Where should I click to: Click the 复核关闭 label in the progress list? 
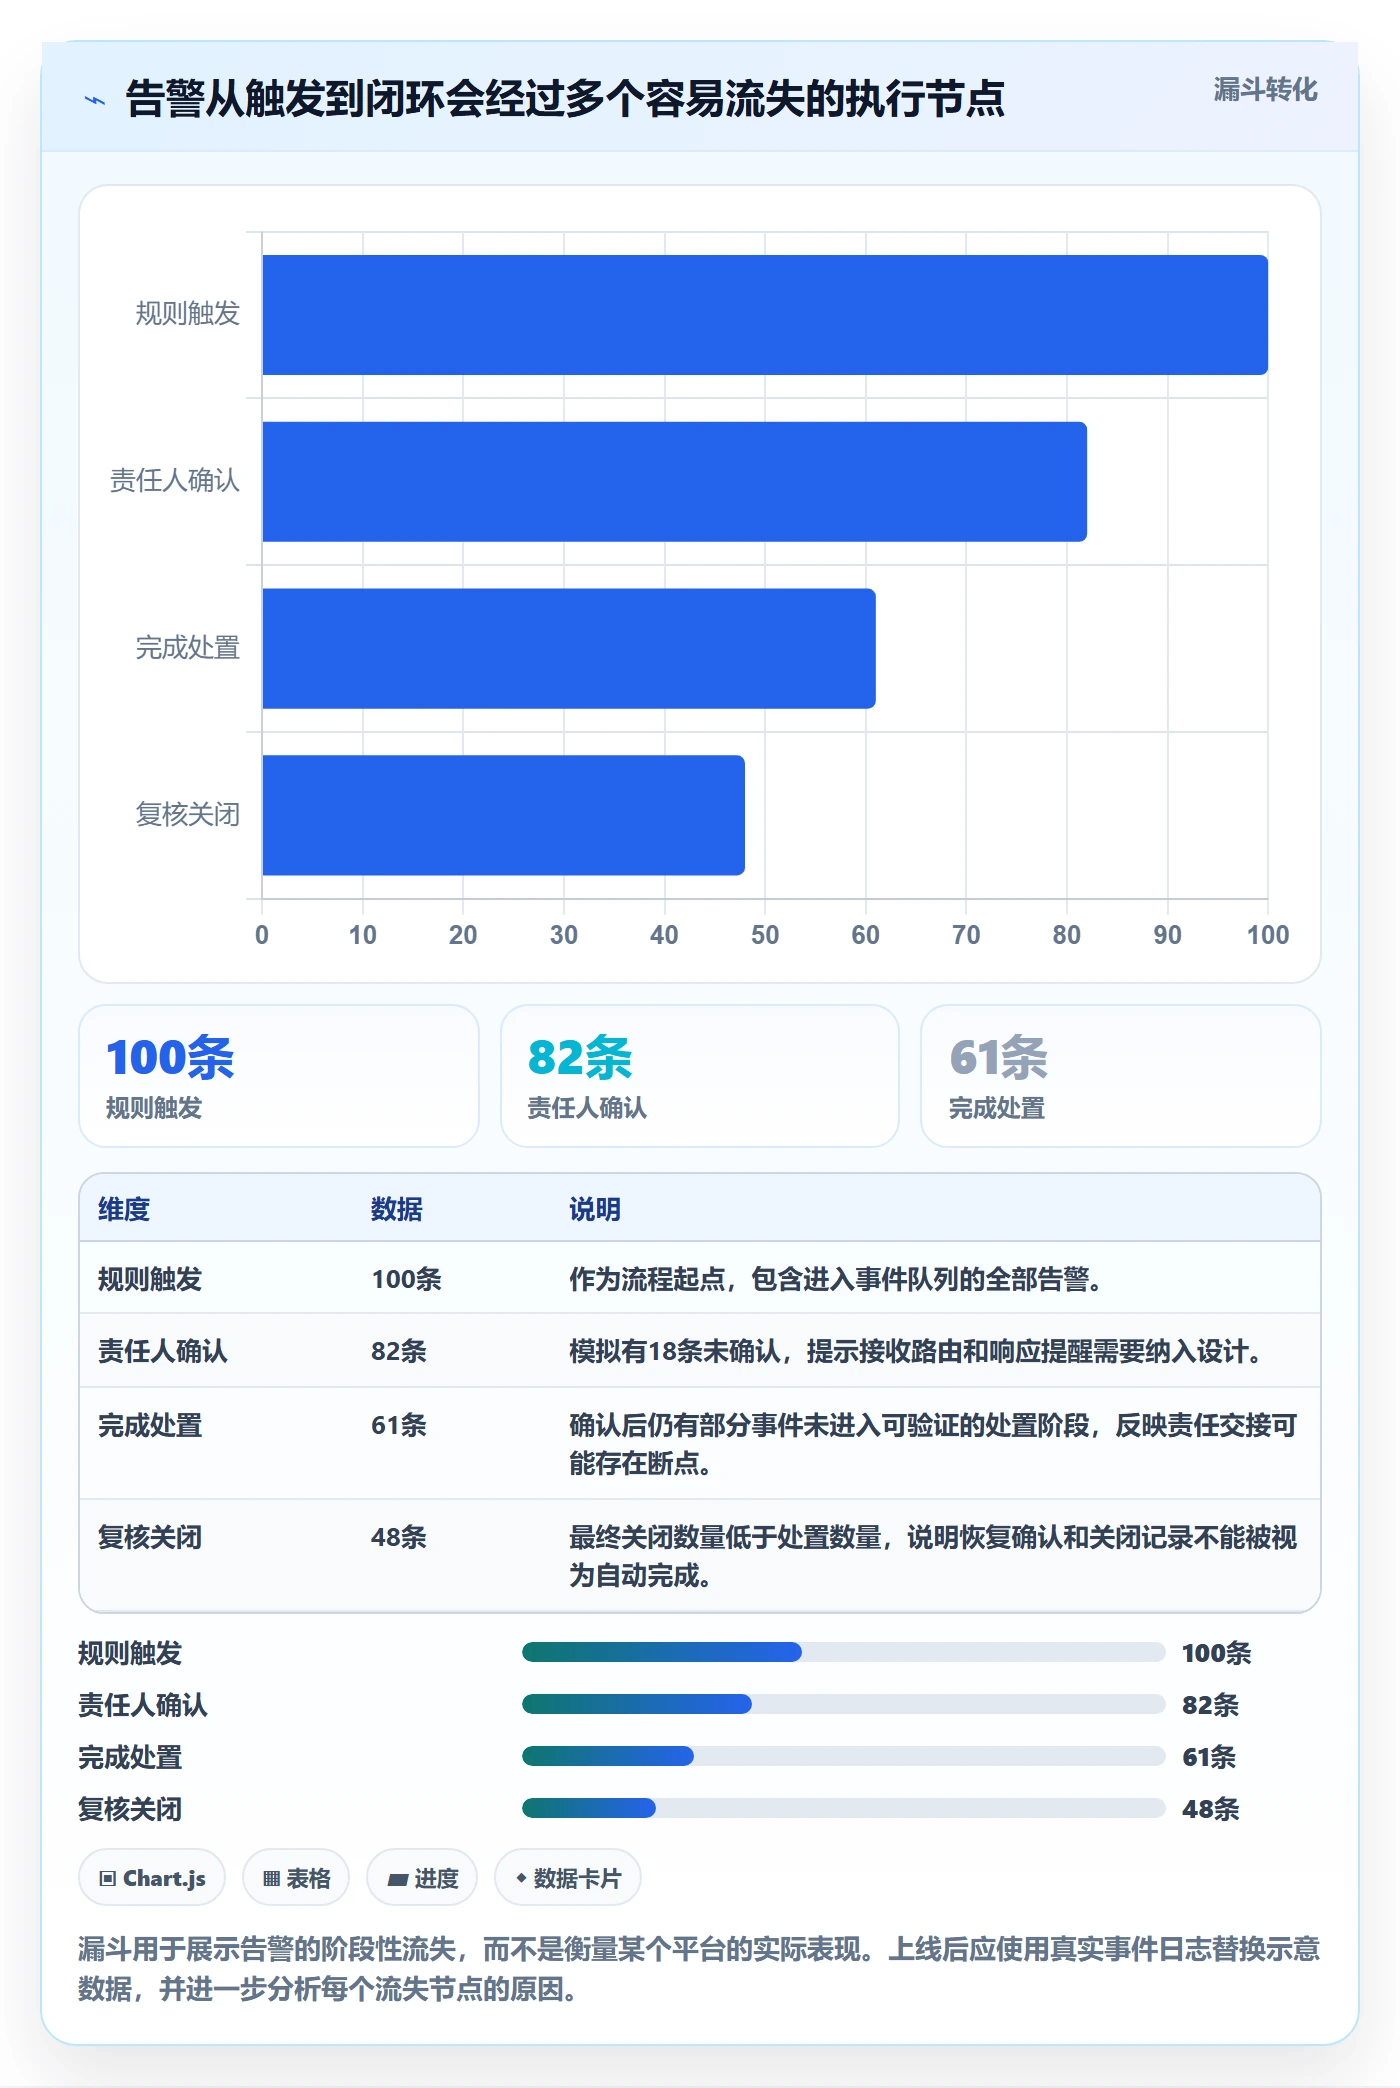point(130,1809)
